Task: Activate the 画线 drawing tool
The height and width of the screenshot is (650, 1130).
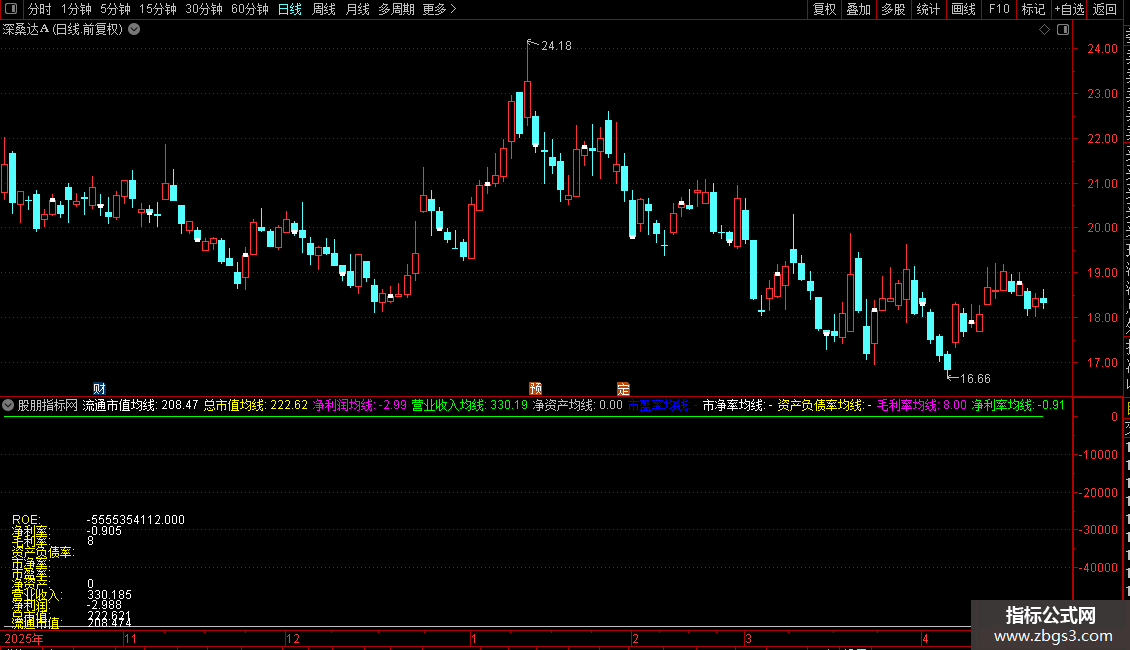Action: 964,9
